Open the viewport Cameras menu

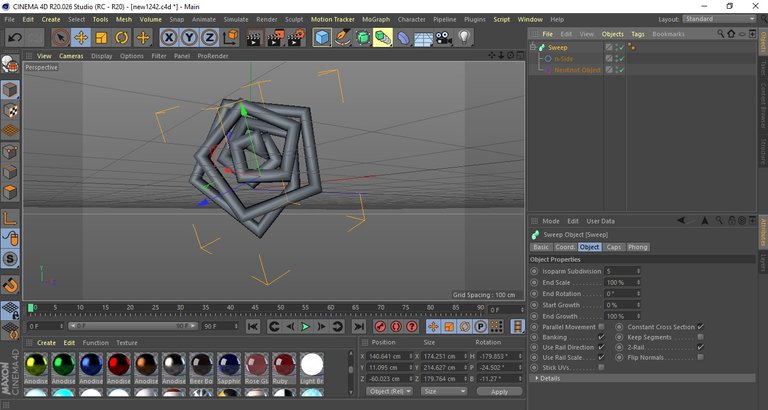pos(72,56)
